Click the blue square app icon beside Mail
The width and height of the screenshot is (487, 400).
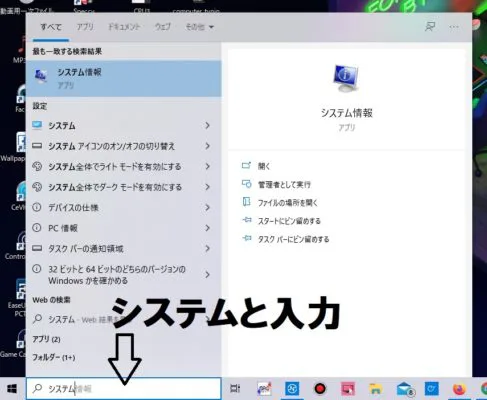click(431, 389)
